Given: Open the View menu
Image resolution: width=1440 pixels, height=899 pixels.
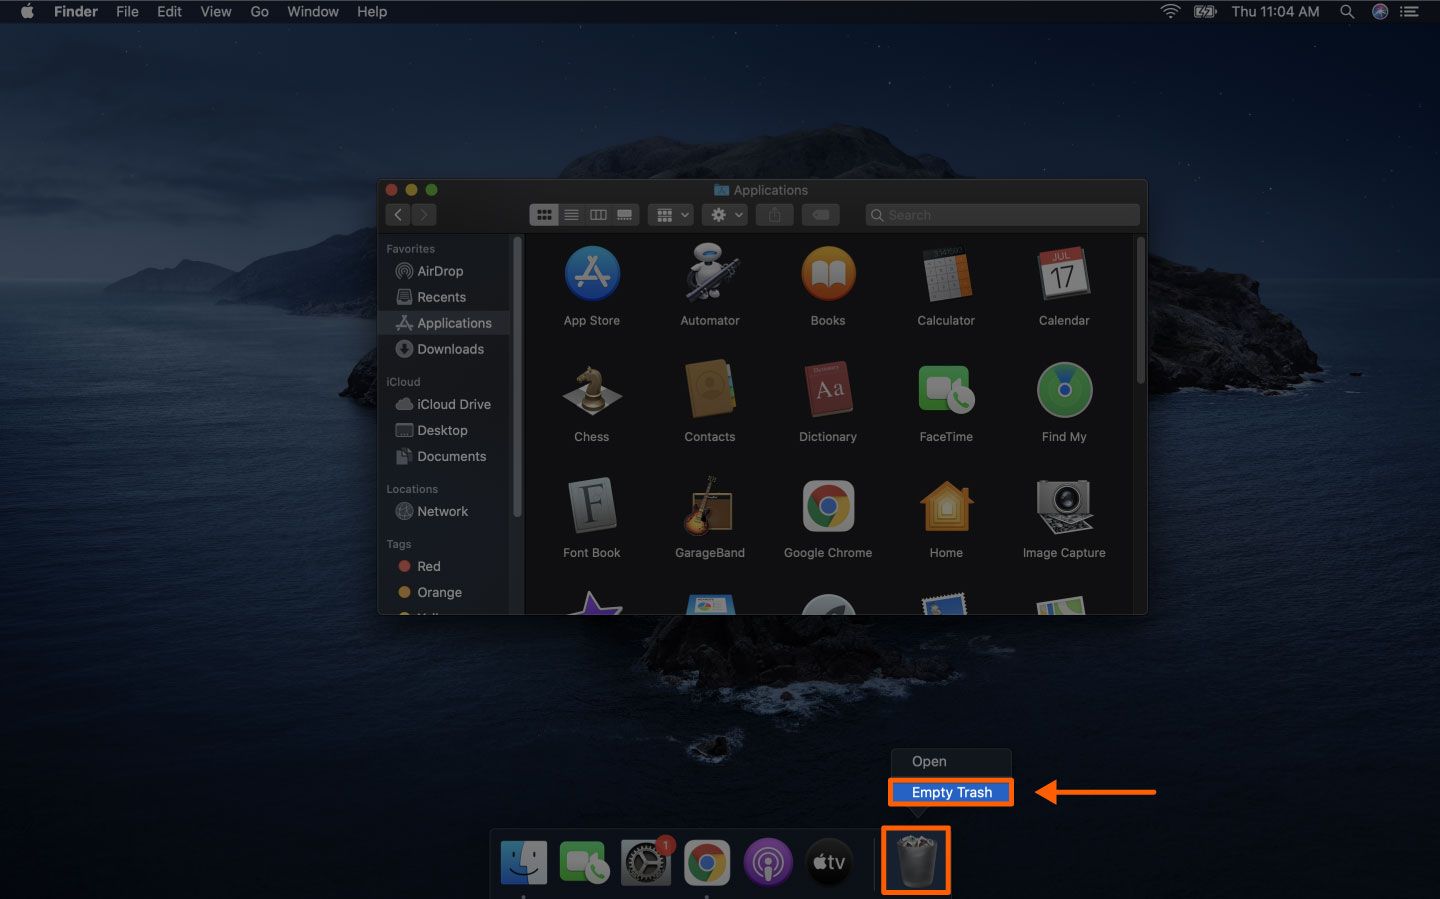Looking at the screenshot, I should [x=216, y=12].
